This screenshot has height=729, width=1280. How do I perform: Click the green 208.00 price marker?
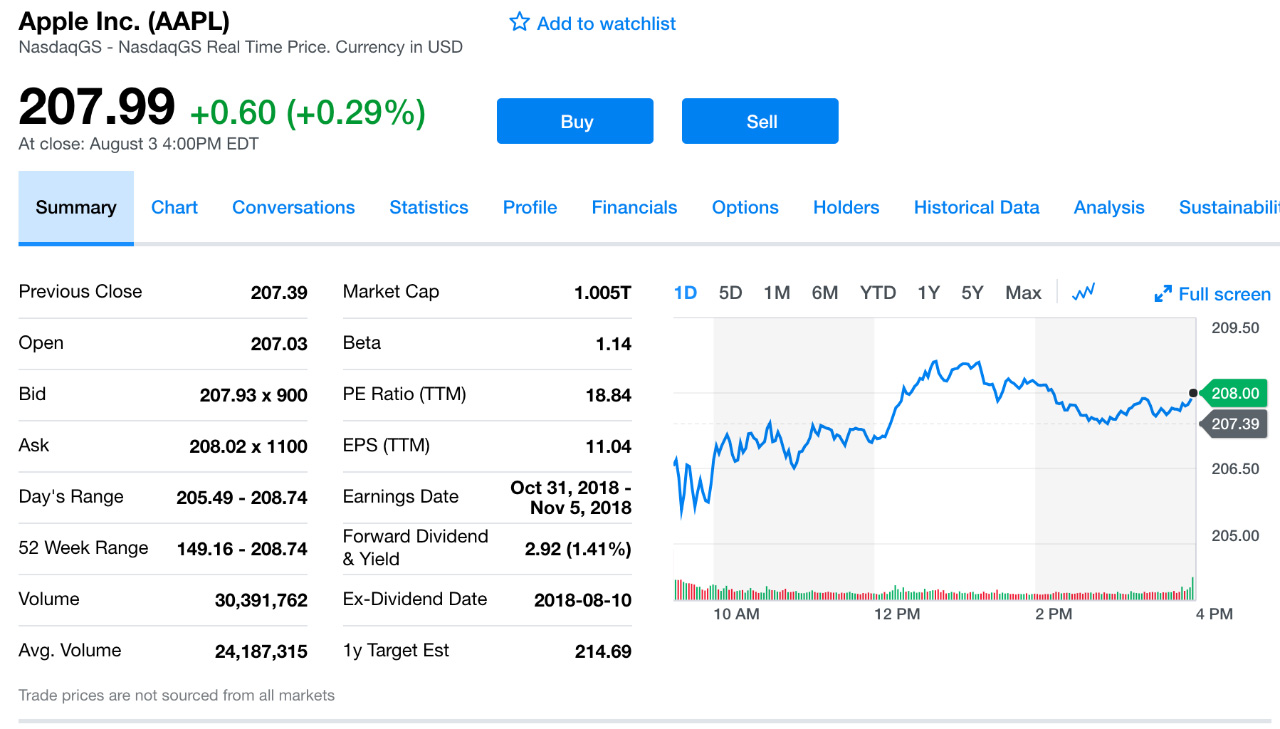[1233, 393]
